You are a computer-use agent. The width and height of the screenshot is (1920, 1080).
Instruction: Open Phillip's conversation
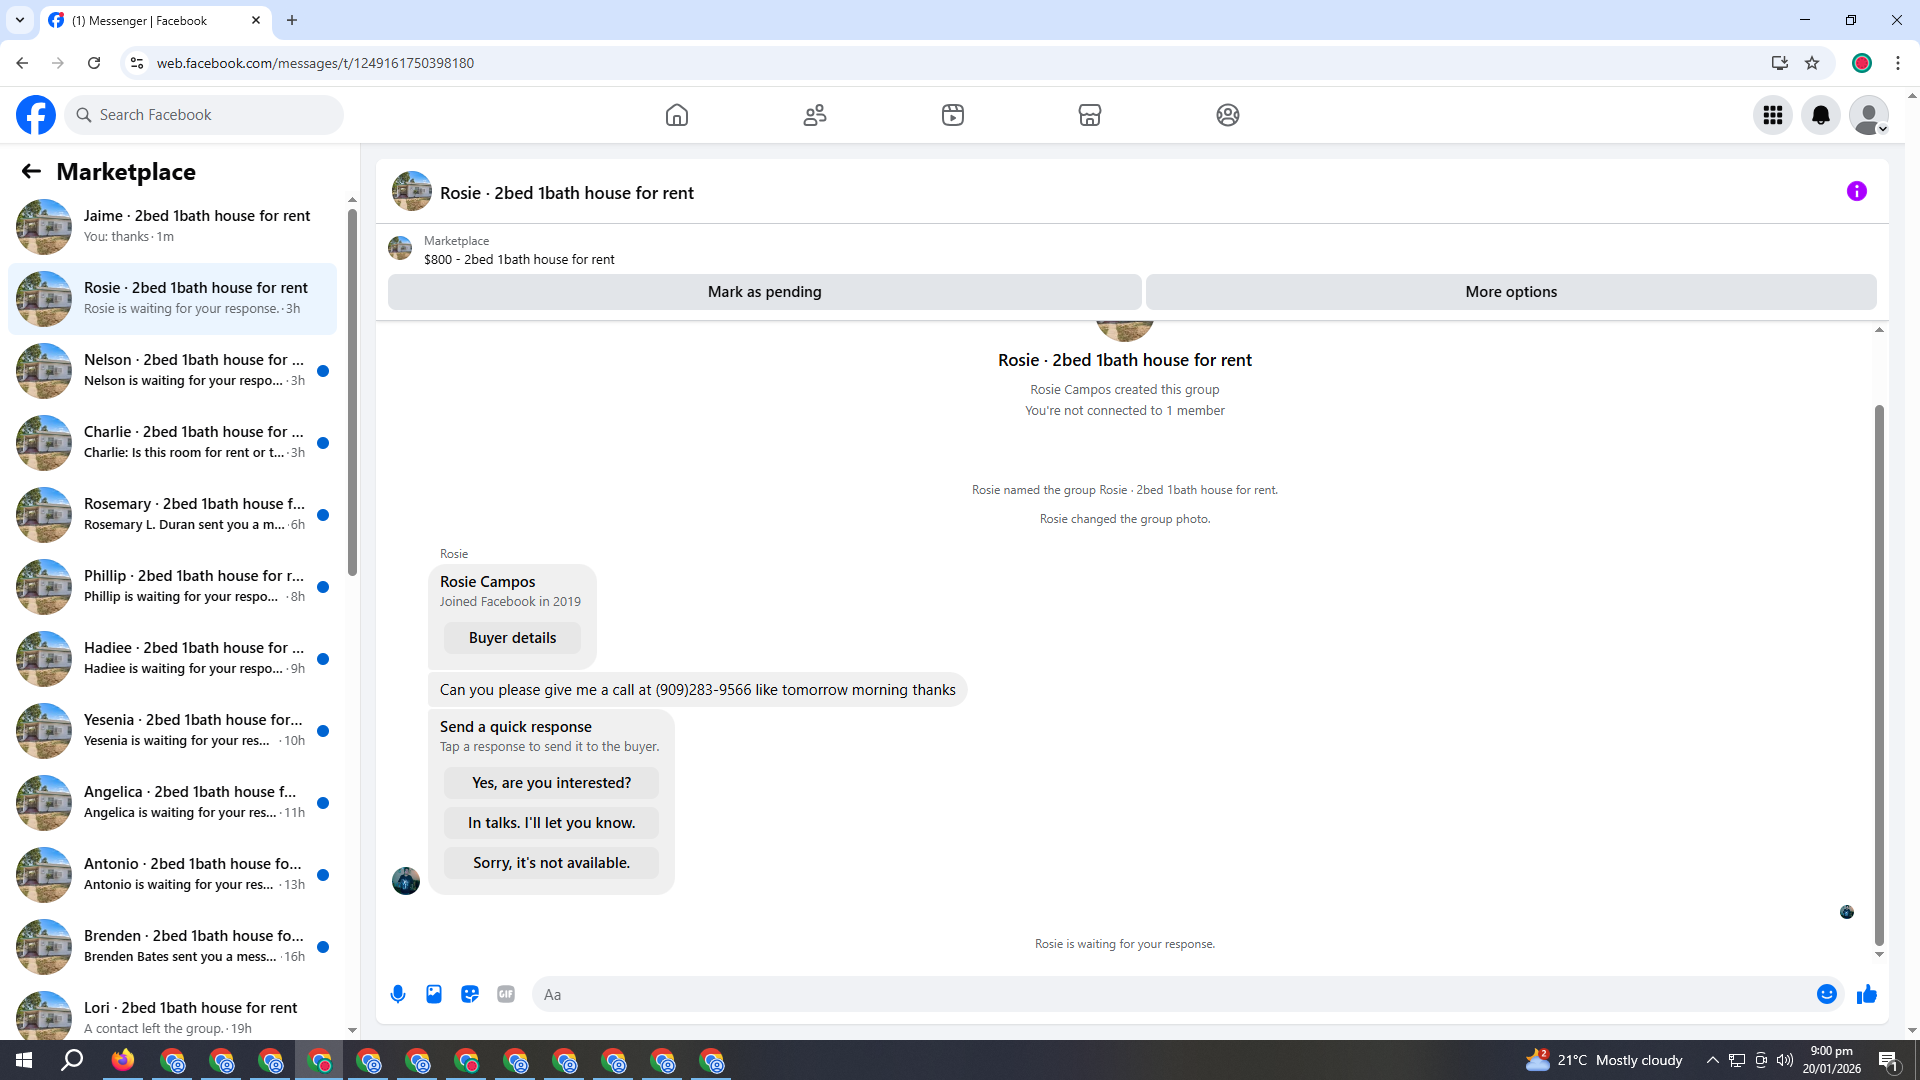(172, 587)
